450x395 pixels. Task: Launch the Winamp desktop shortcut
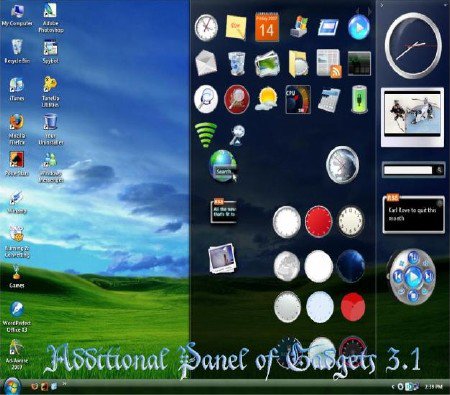tap(16, 202)
